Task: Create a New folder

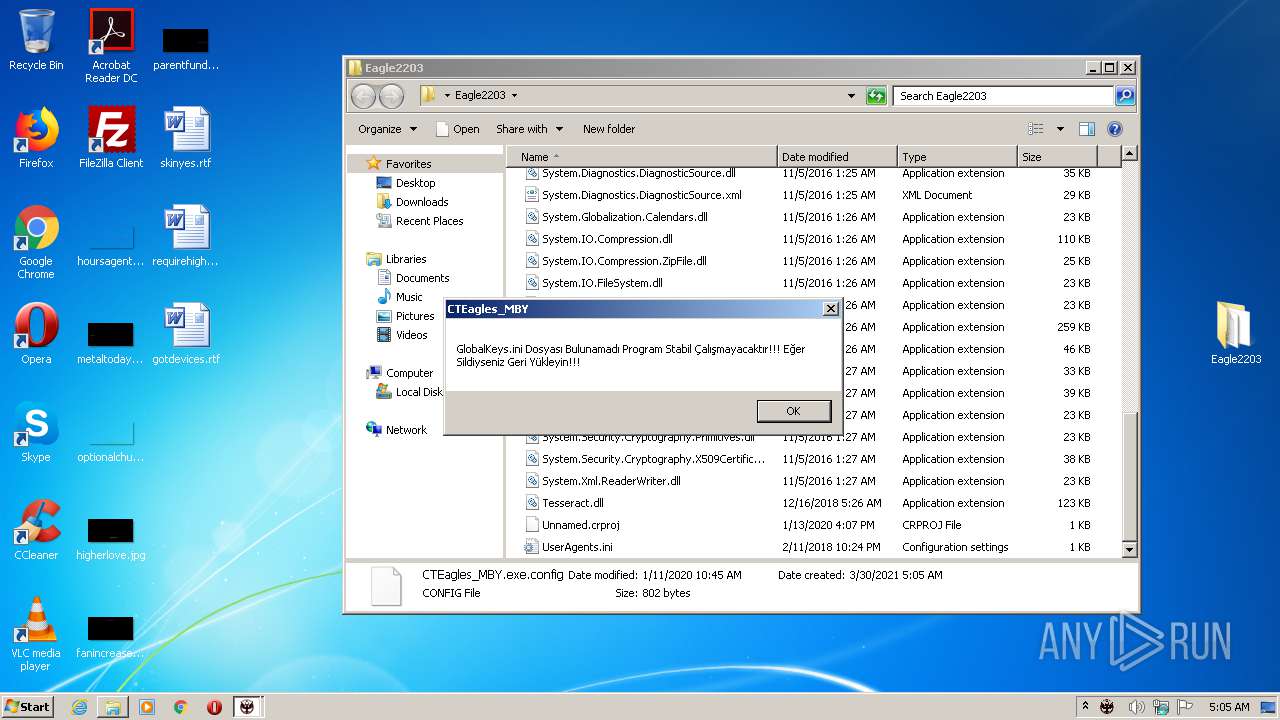Action: click(x=609, y=129)
